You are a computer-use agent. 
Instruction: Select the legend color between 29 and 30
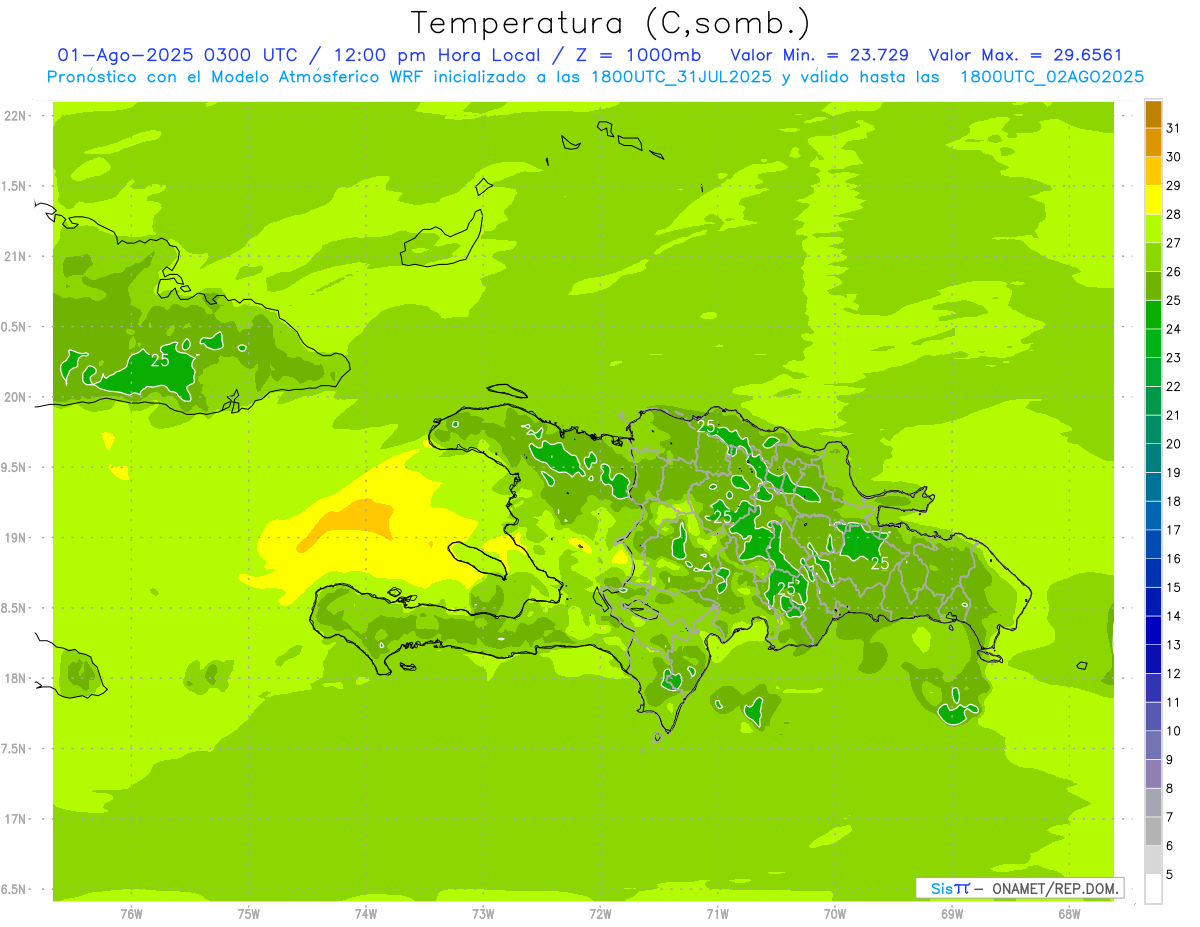pos(1153,171)
